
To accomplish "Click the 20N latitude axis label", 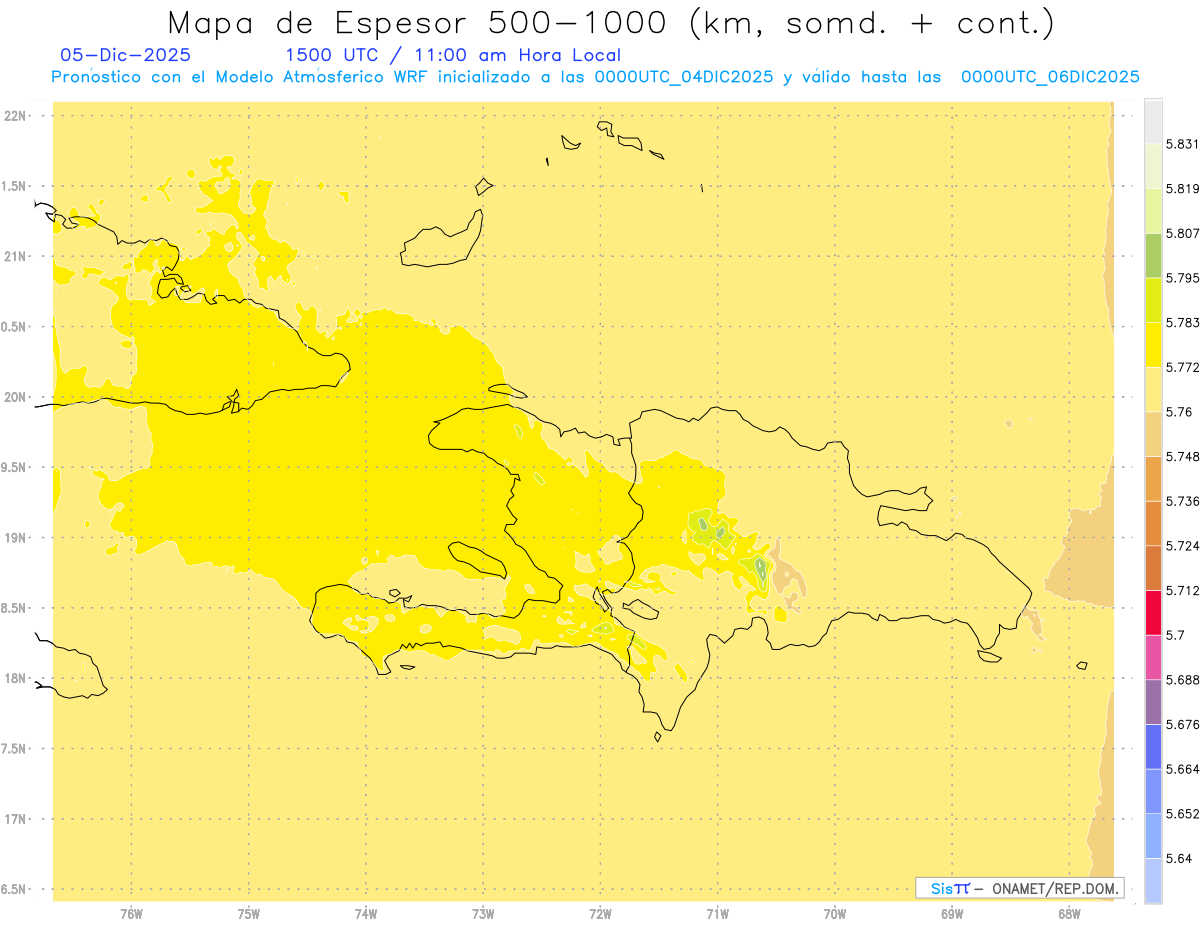I will pos(17,397).
